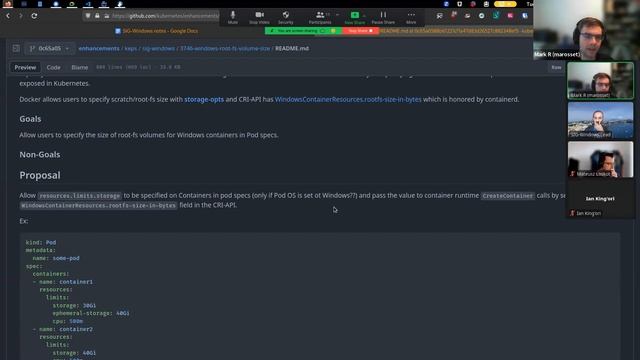
Task: Click Stop Video camera icon
Action: tap(259, 17)
